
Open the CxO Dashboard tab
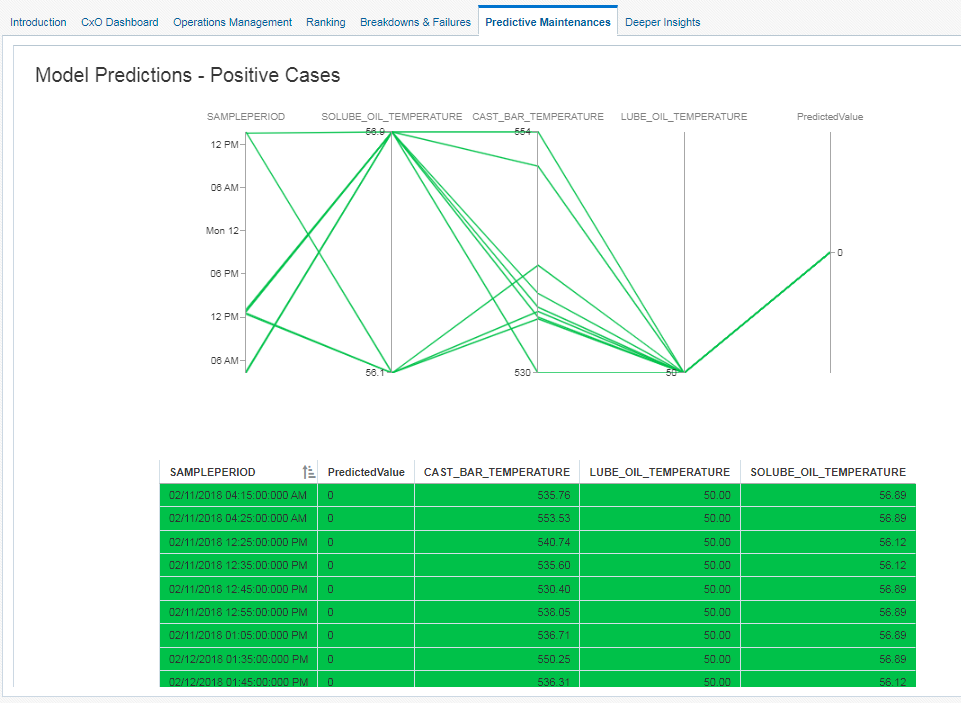coord(119,21)
